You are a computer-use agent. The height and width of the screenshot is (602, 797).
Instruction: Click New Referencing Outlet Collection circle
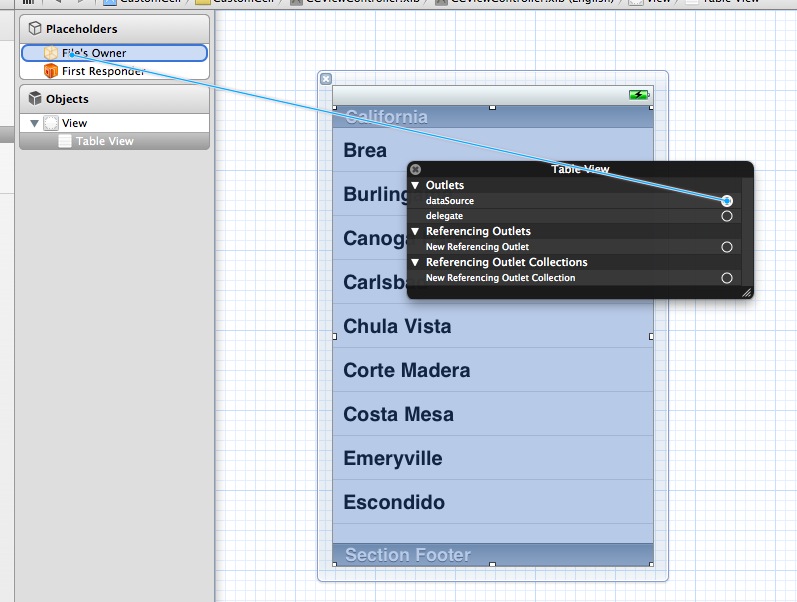click(x=727, y=278)
